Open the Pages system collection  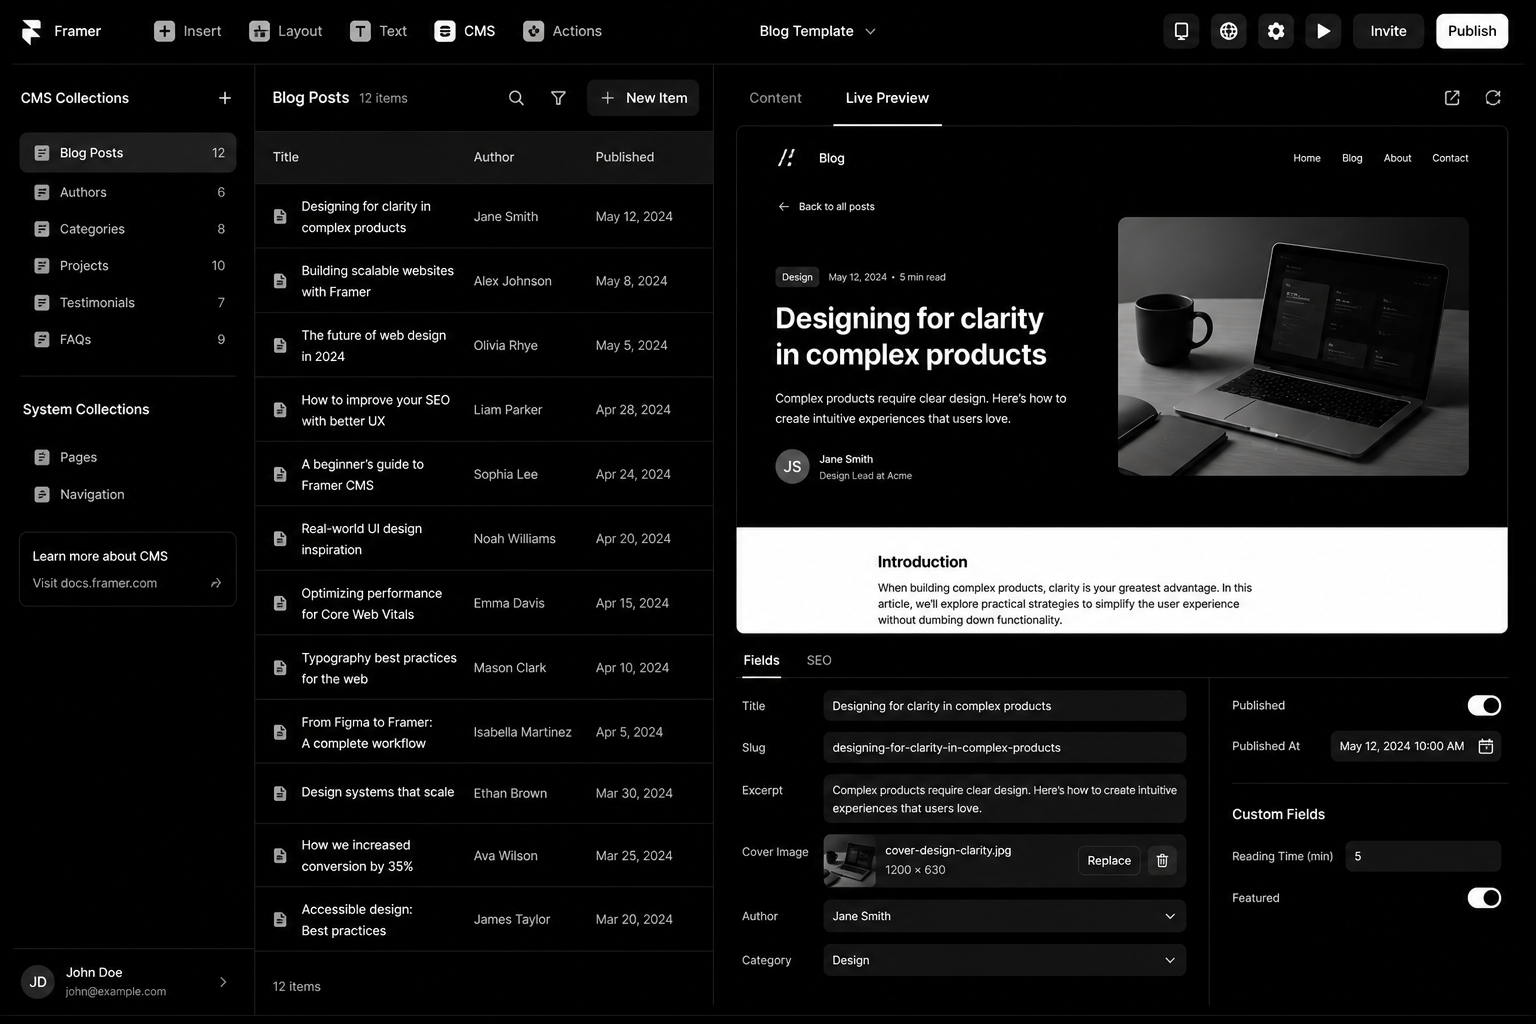pyautogui.click(x=128, y=457)
